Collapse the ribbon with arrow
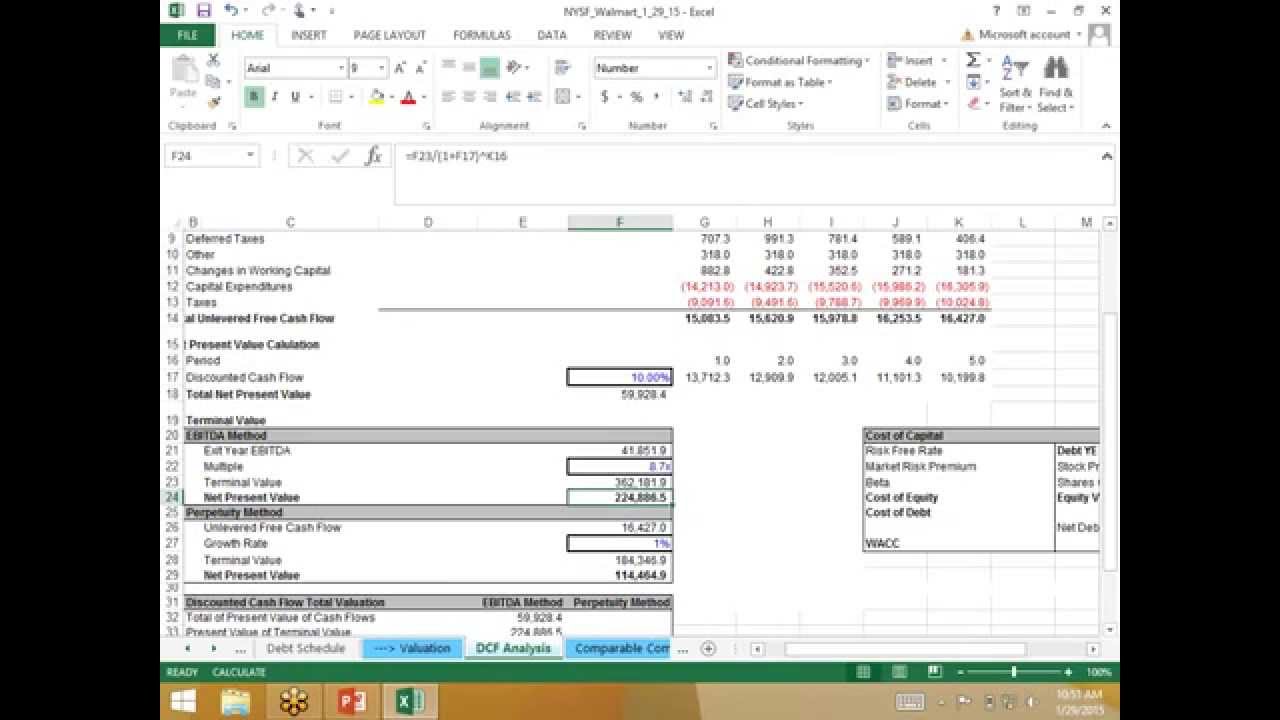This screenshot has width=1280, height=720. coord(1105,126)
